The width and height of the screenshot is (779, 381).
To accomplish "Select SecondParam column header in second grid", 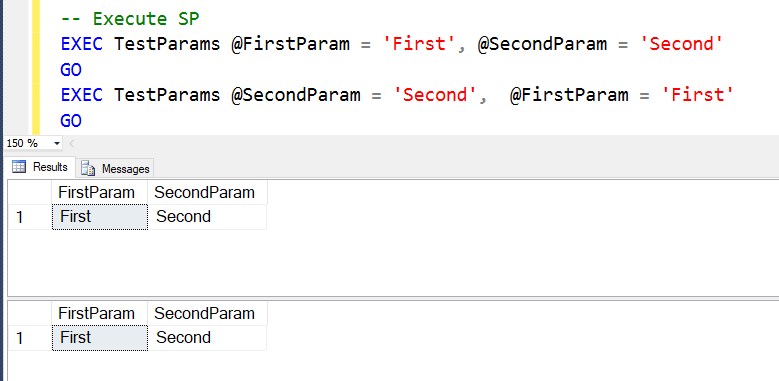I will 207,313.
